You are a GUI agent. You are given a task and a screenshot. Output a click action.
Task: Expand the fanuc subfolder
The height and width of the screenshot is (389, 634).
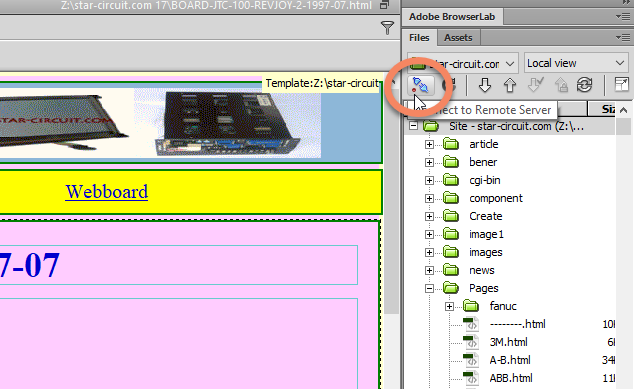pyautogui.click(x=449, y=307)
